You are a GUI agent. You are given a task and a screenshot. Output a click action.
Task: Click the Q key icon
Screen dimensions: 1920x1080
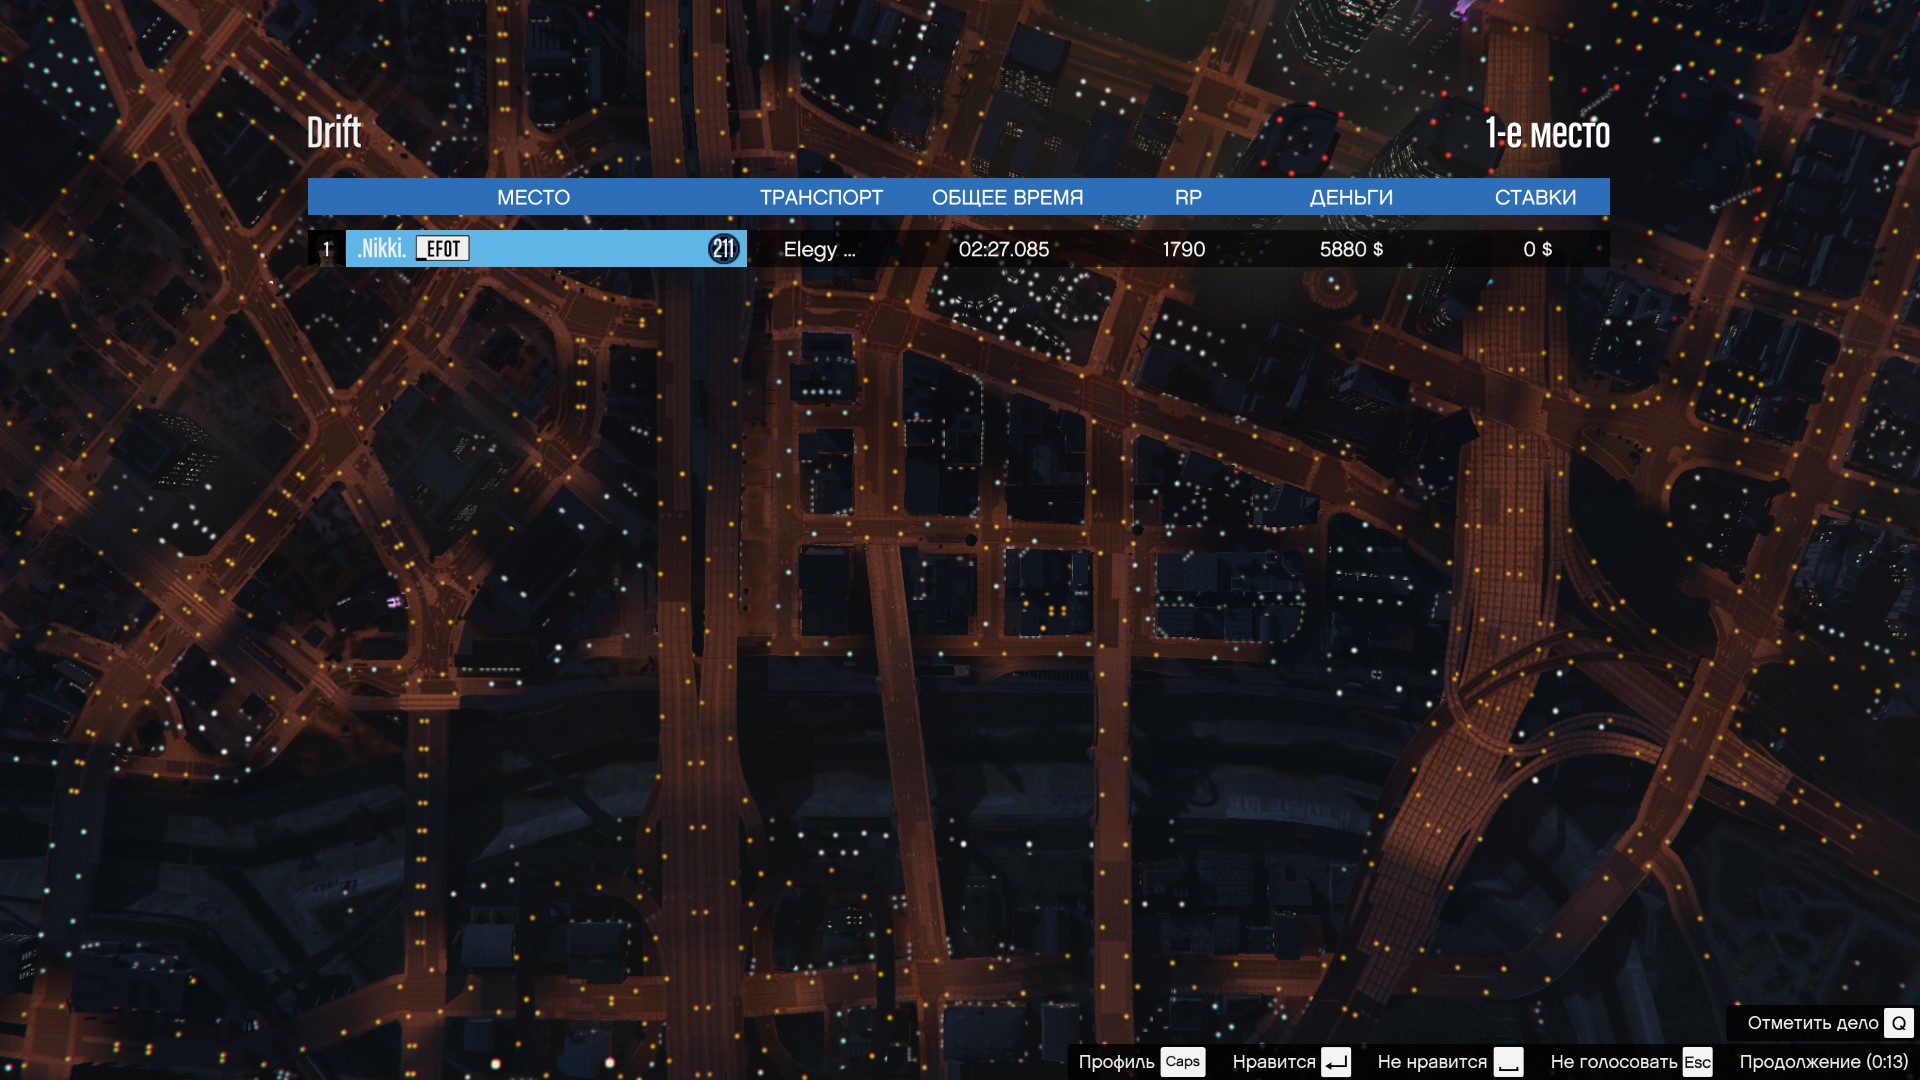click(1898, 1023)
